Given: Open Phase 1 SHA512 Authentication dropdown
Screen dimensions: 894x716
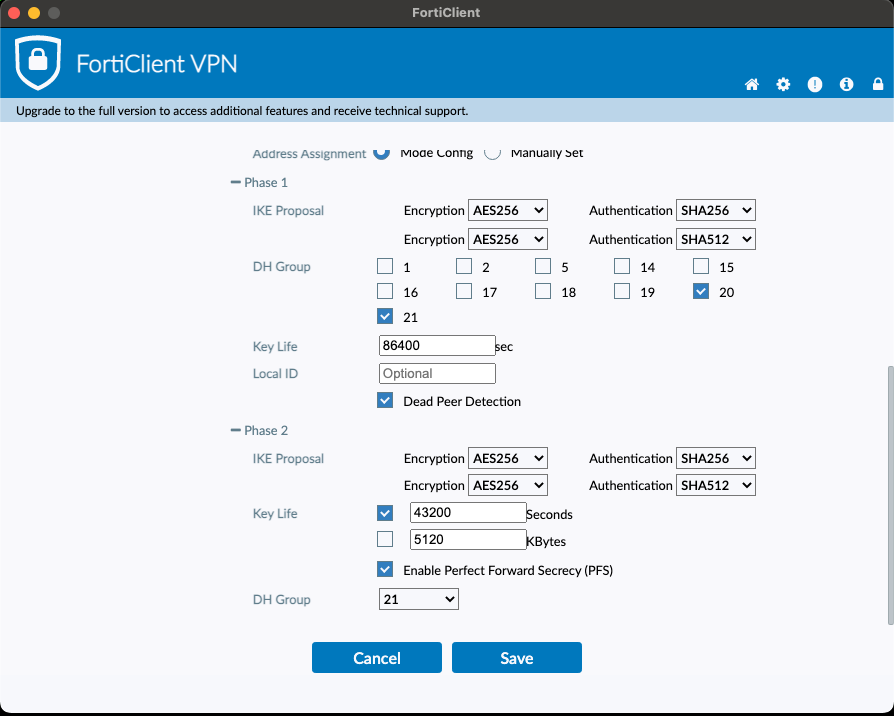Looking at the screenshot, I should (716, 239).
